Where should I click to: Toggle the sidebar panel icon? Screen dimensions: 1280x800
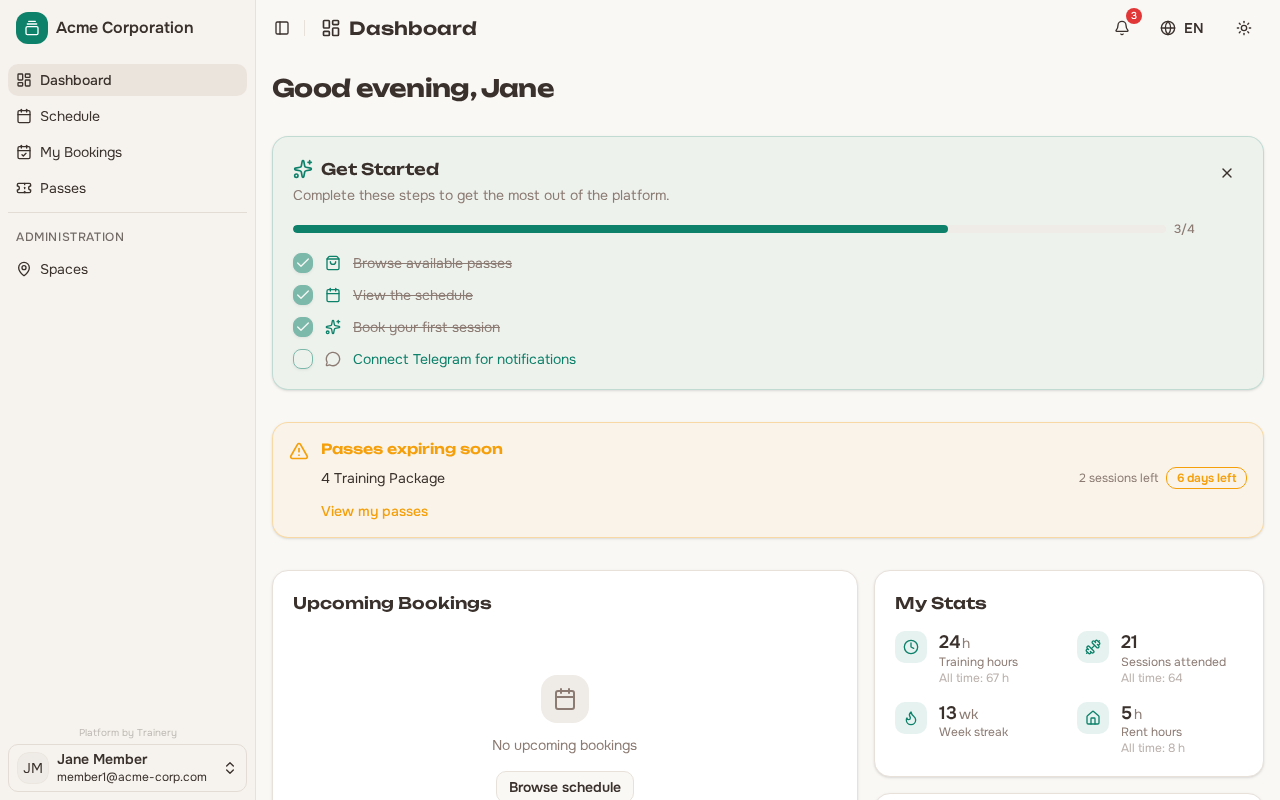coord(282,28)
